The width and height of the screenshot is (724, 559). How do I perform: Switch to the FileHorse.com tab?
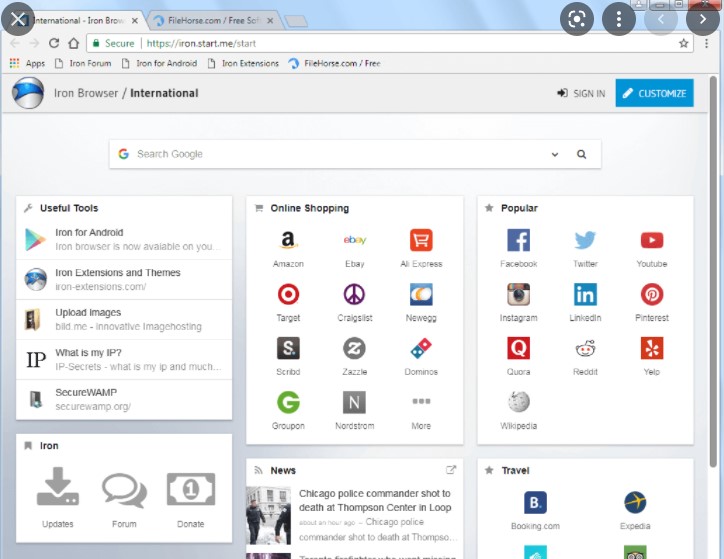click(x=212, y=20)
